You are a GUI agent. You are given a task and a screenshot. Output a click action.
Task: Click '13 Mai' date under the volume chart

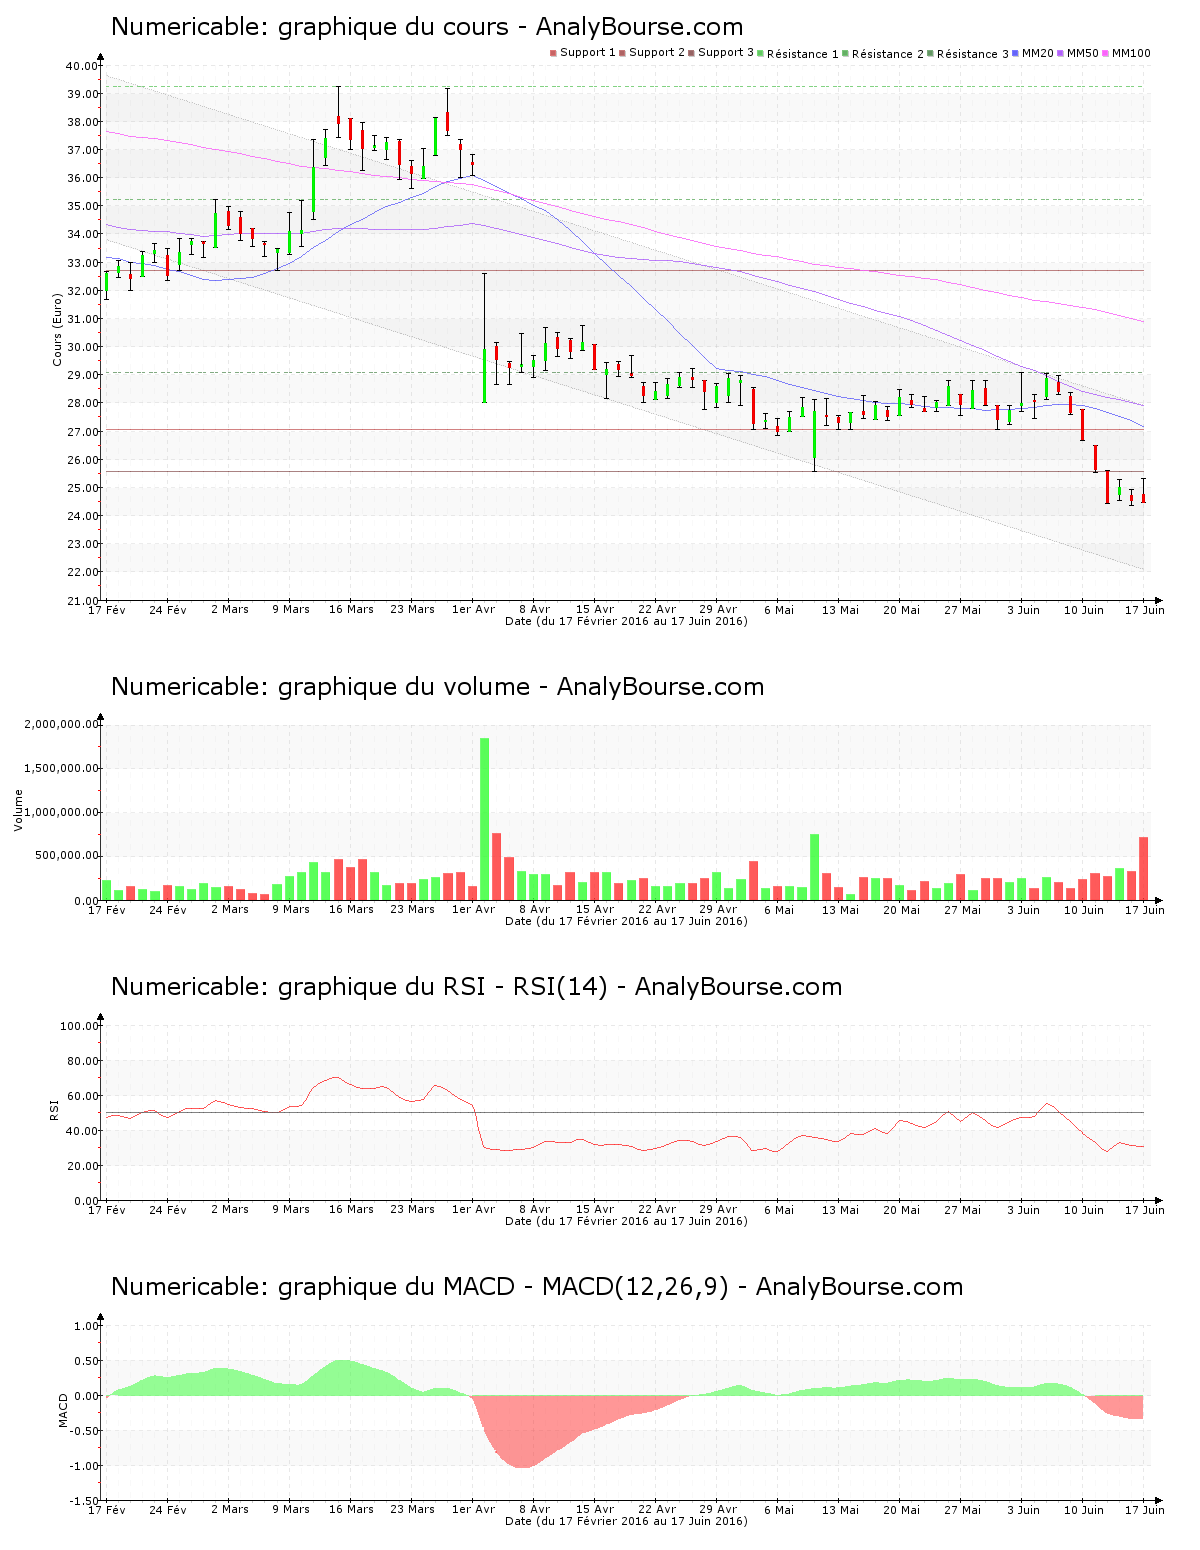840,910
